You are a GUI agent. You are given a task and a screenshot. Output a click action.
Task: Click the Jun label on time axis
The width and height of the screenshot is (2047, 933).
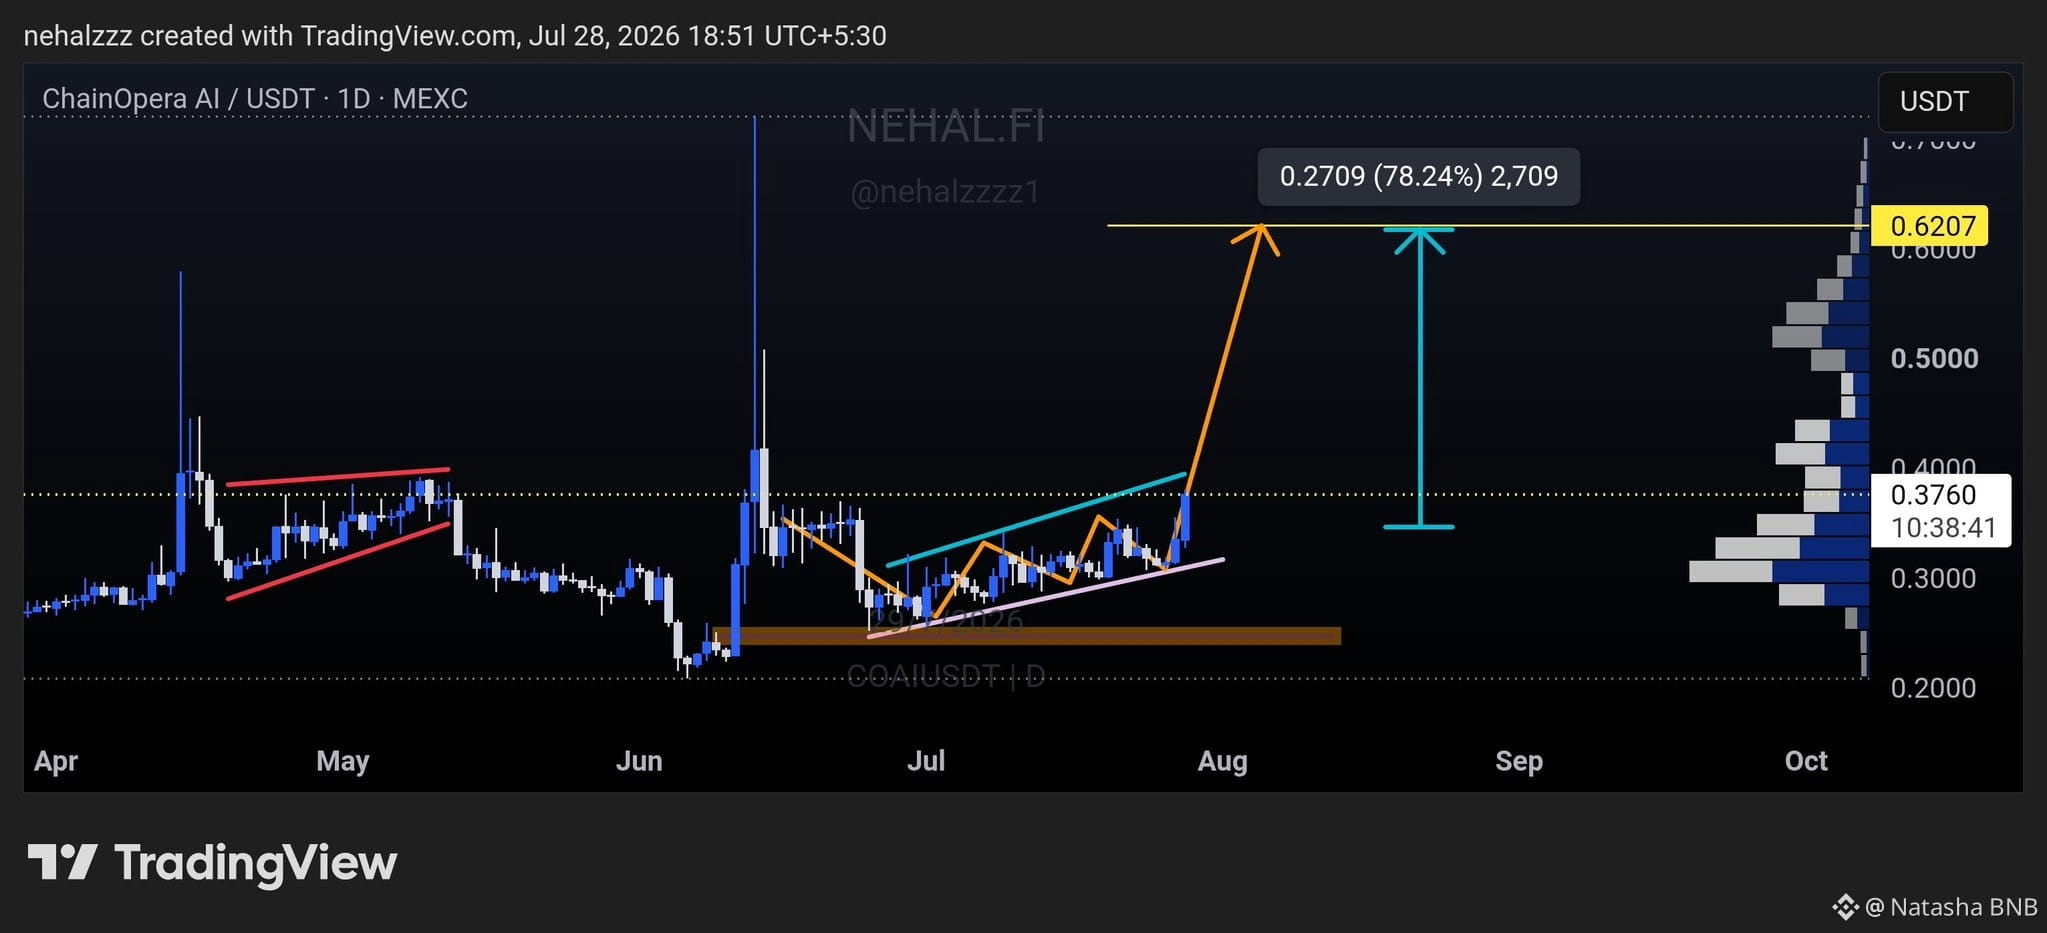pos(639,761)
